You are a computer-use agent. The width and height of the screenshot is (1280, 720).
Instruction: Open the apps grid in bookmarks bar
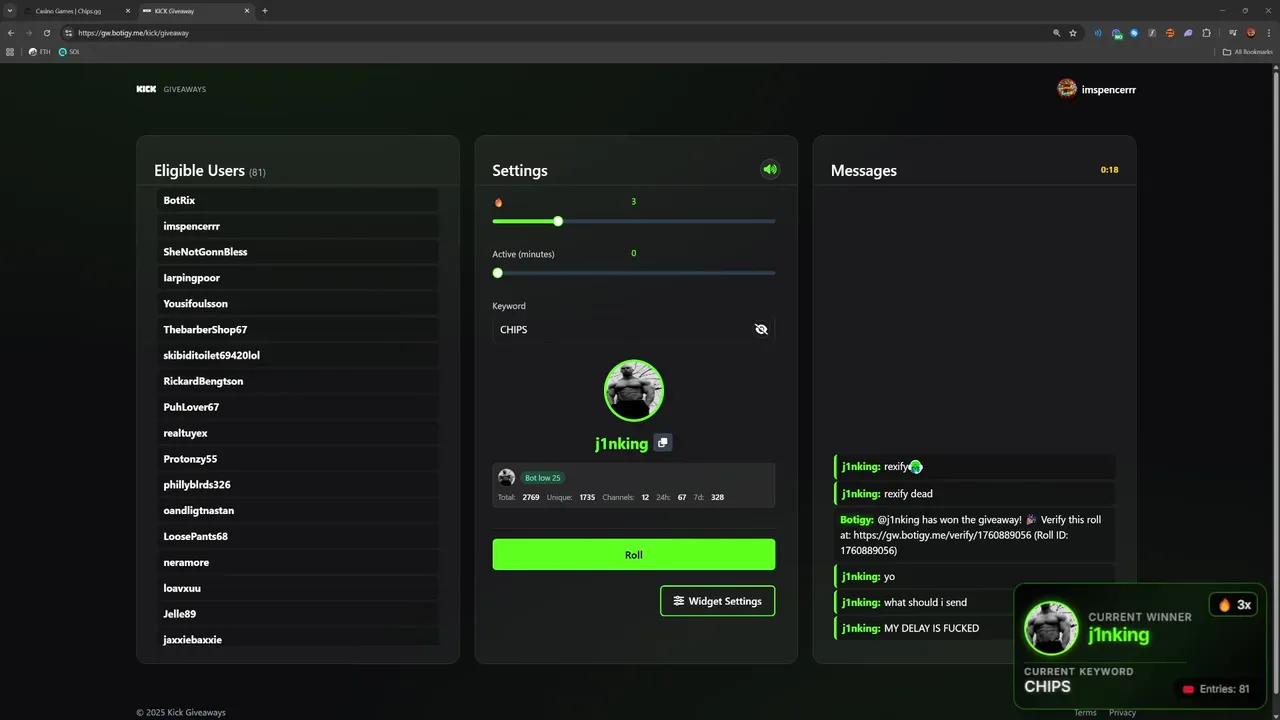click(10, 52)
